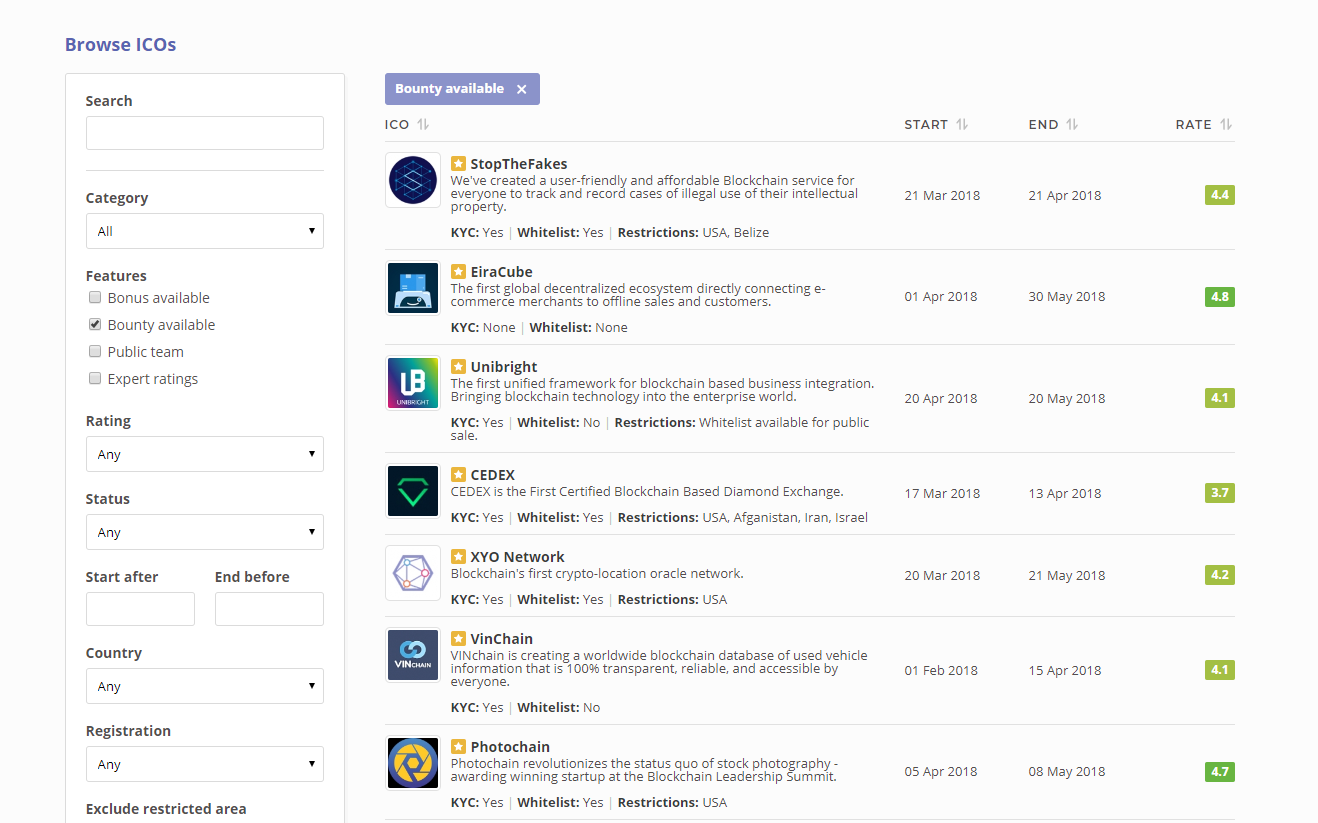Click the star badge beside Unibright
This screenshot has width=1318, height=823.
click(458, 367)
